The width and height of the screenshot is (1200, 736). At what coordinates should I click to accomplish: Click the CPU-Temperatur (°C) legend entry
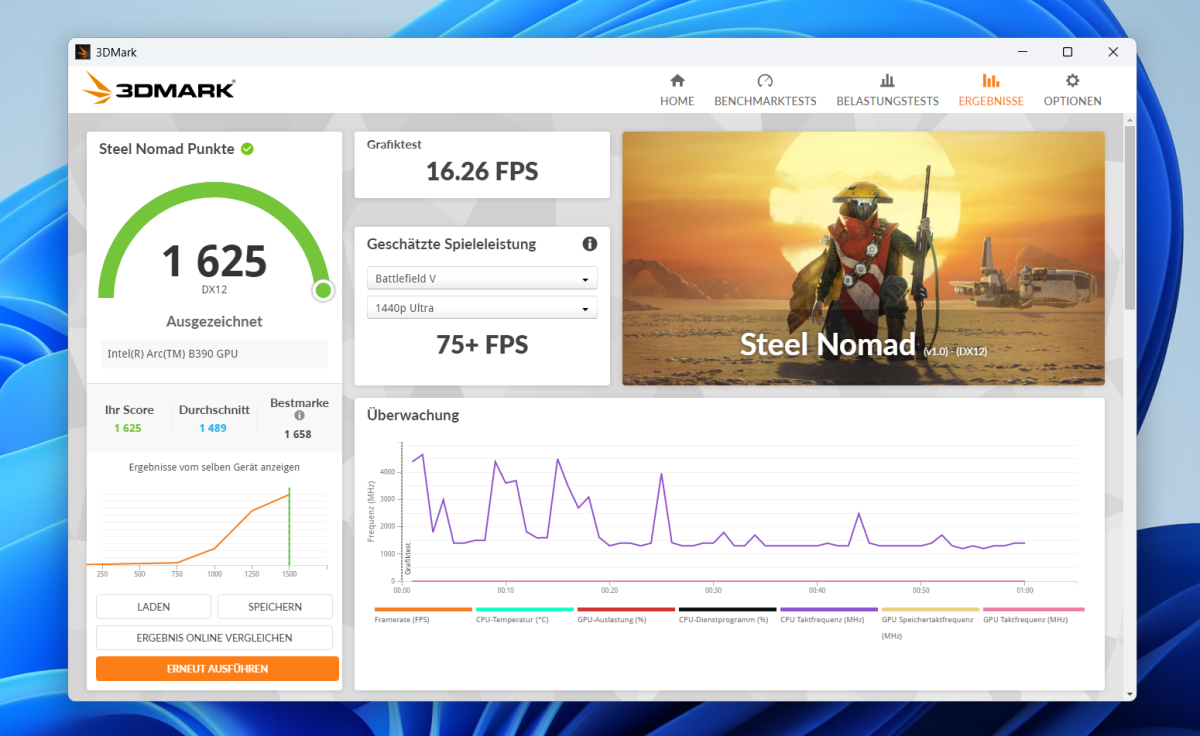(x=524, y=615)
